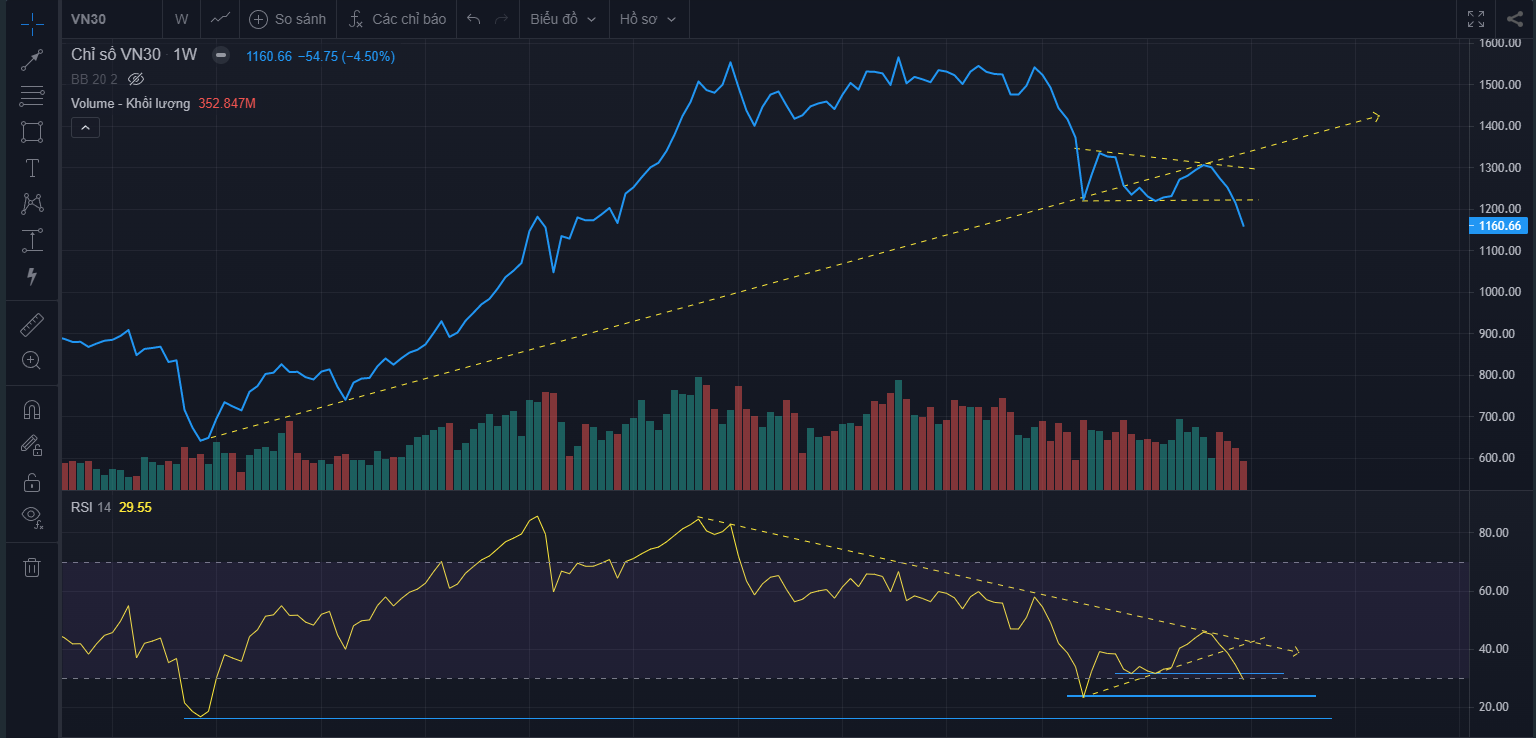Toggle magnet mode for drawings

click(32, 409)
